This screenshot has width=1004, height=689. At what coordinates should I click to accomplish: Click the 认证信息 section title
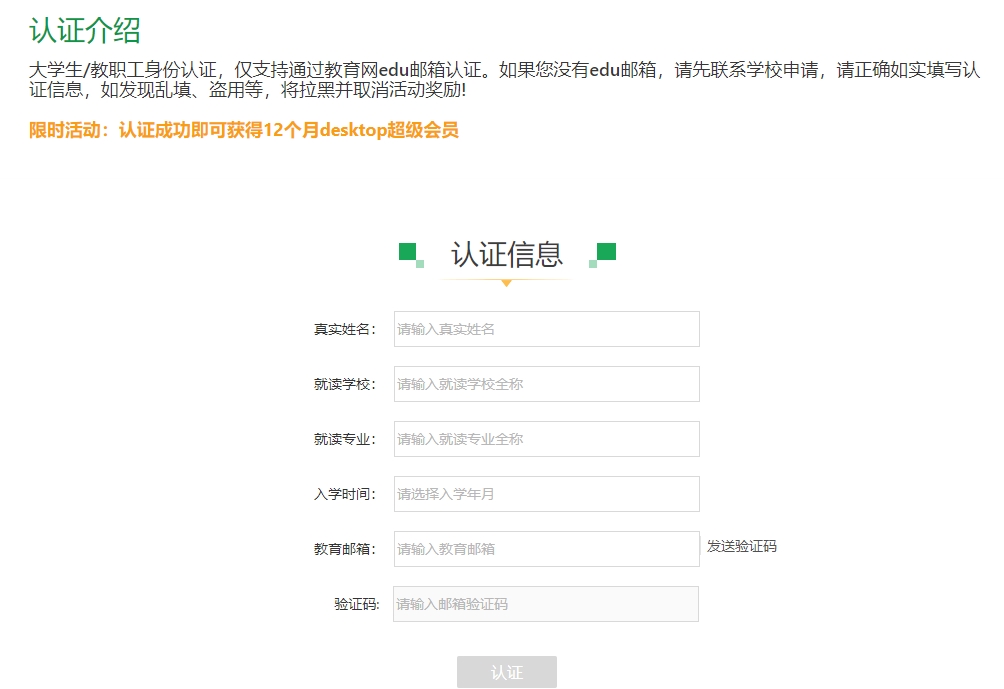(507, 254)
